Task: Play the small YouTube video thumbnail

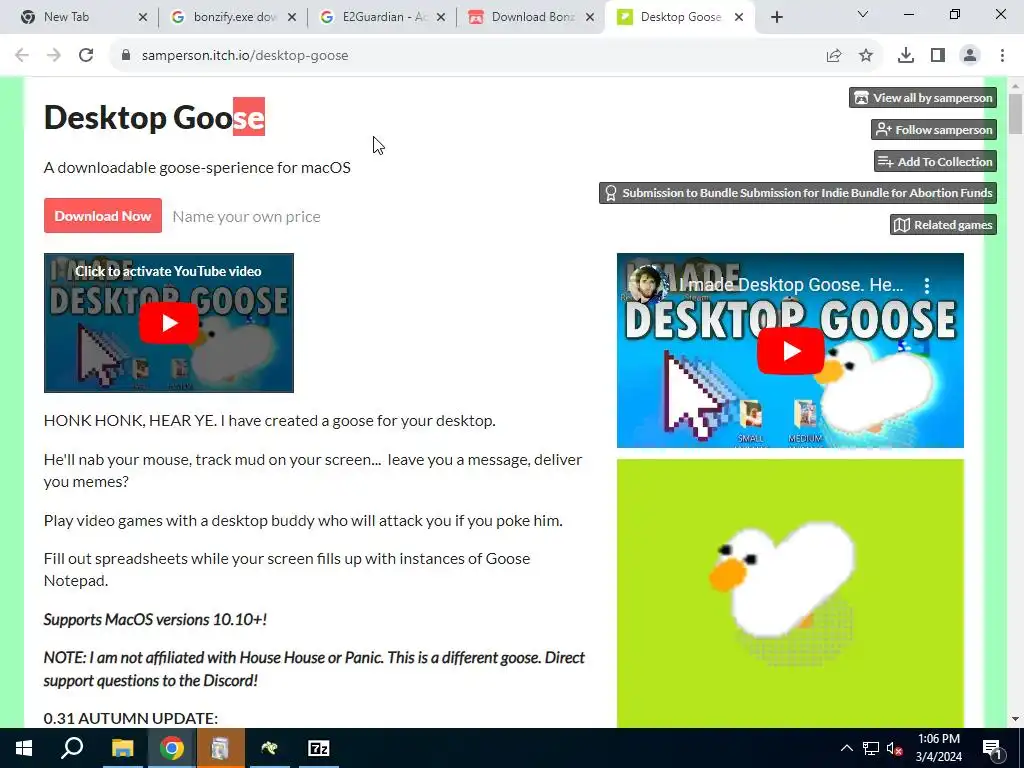Action: [168, 323]
